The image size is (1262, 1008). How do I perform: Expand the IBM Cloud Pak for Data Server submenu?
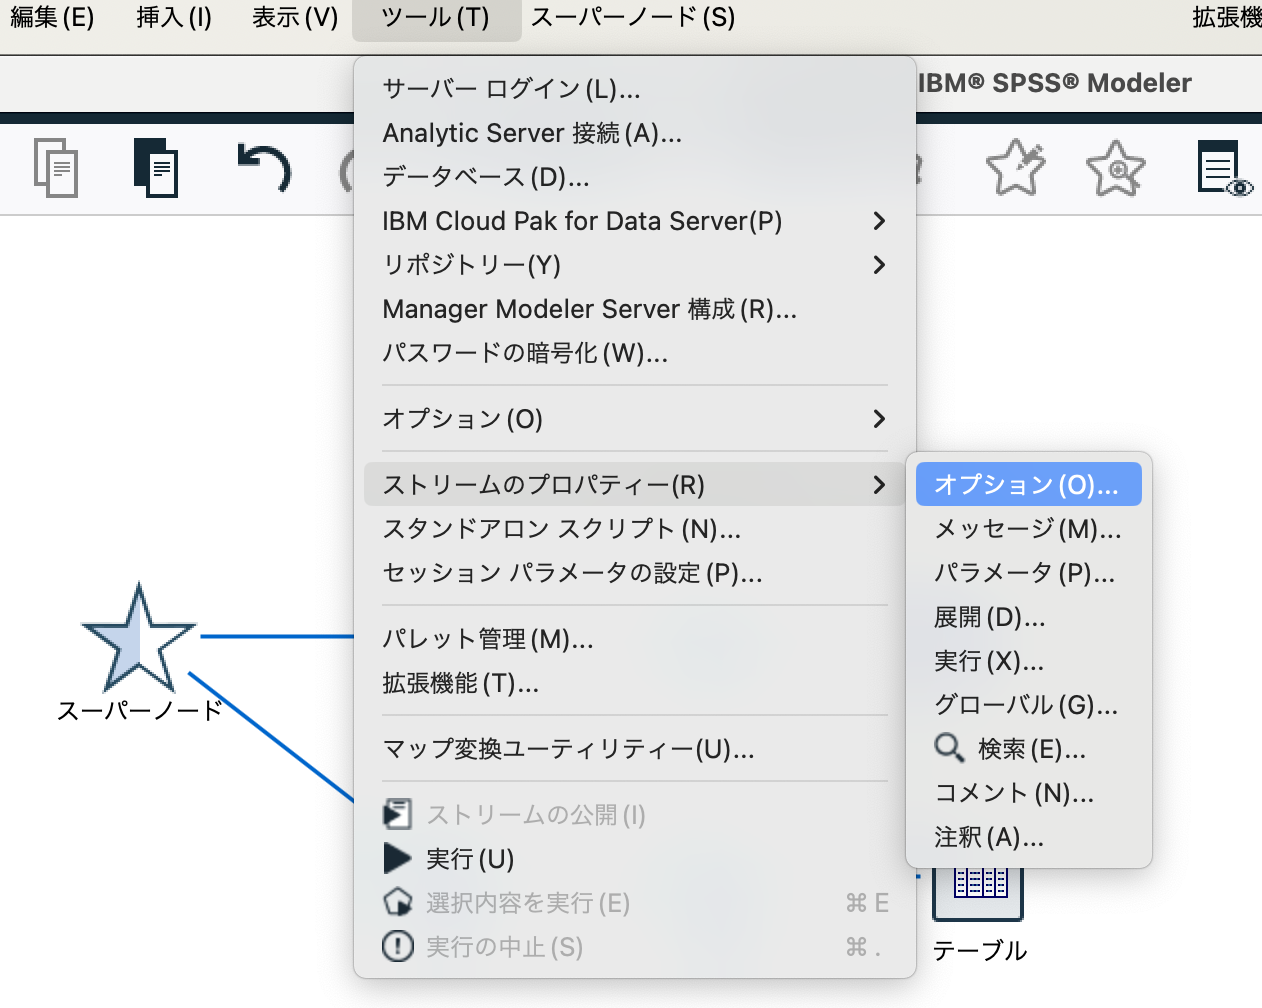click(x=582, y=221)
